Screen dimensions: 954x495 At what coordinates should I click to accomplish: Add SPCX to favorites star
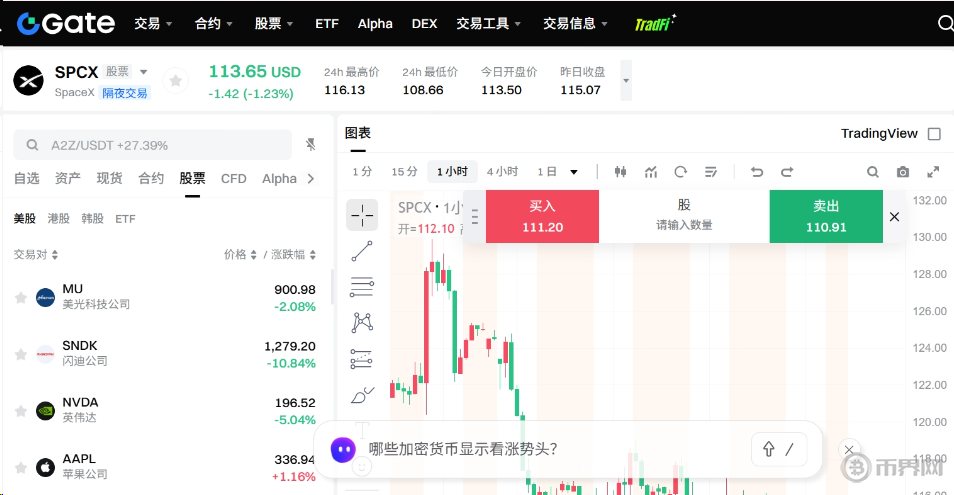point(175,80)
